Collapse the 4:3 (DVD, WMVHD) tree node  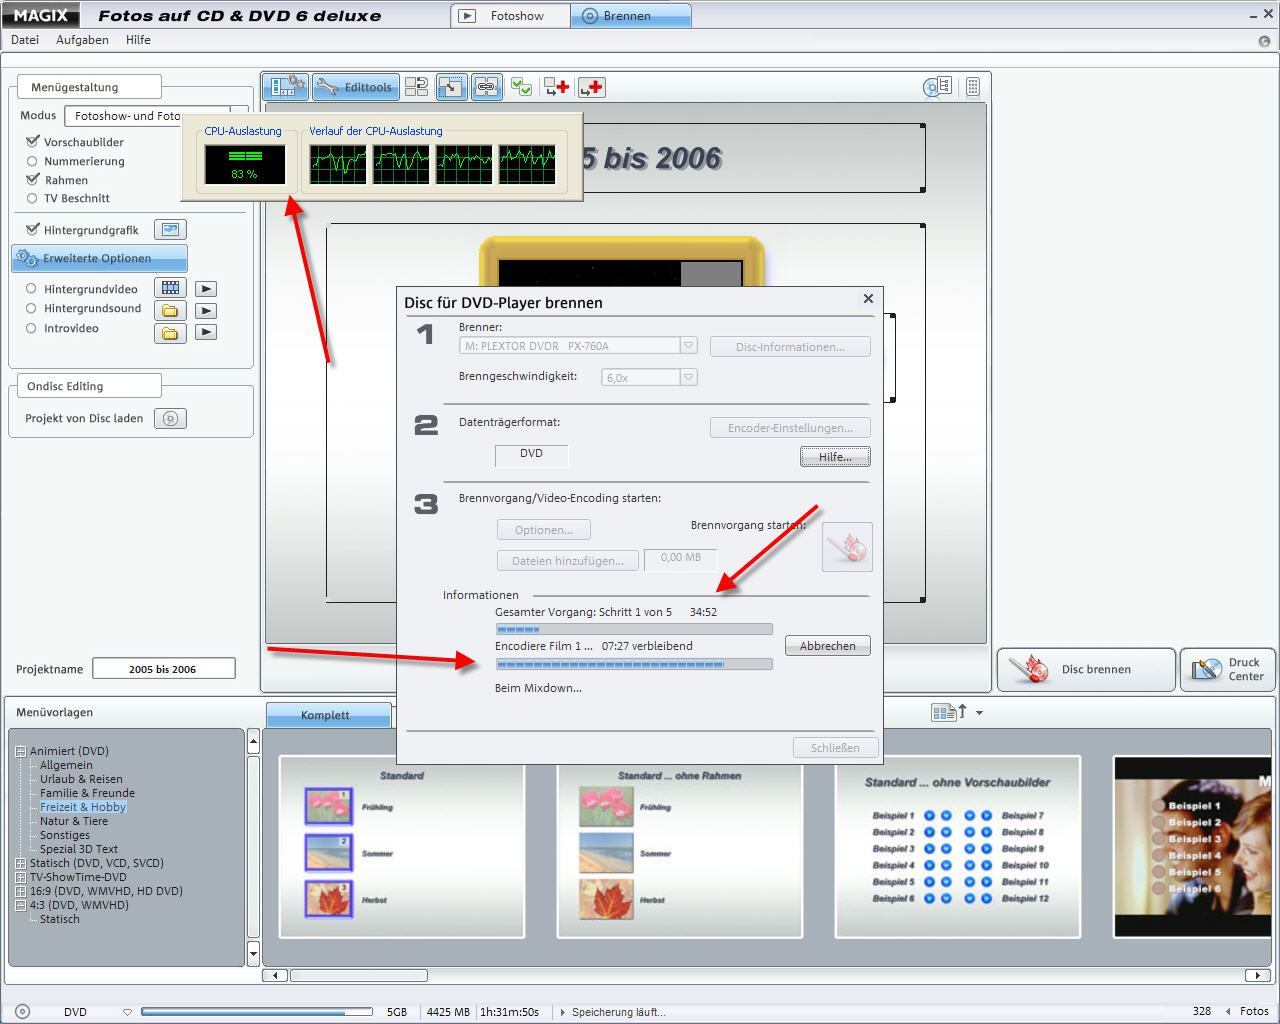[20, 905]
